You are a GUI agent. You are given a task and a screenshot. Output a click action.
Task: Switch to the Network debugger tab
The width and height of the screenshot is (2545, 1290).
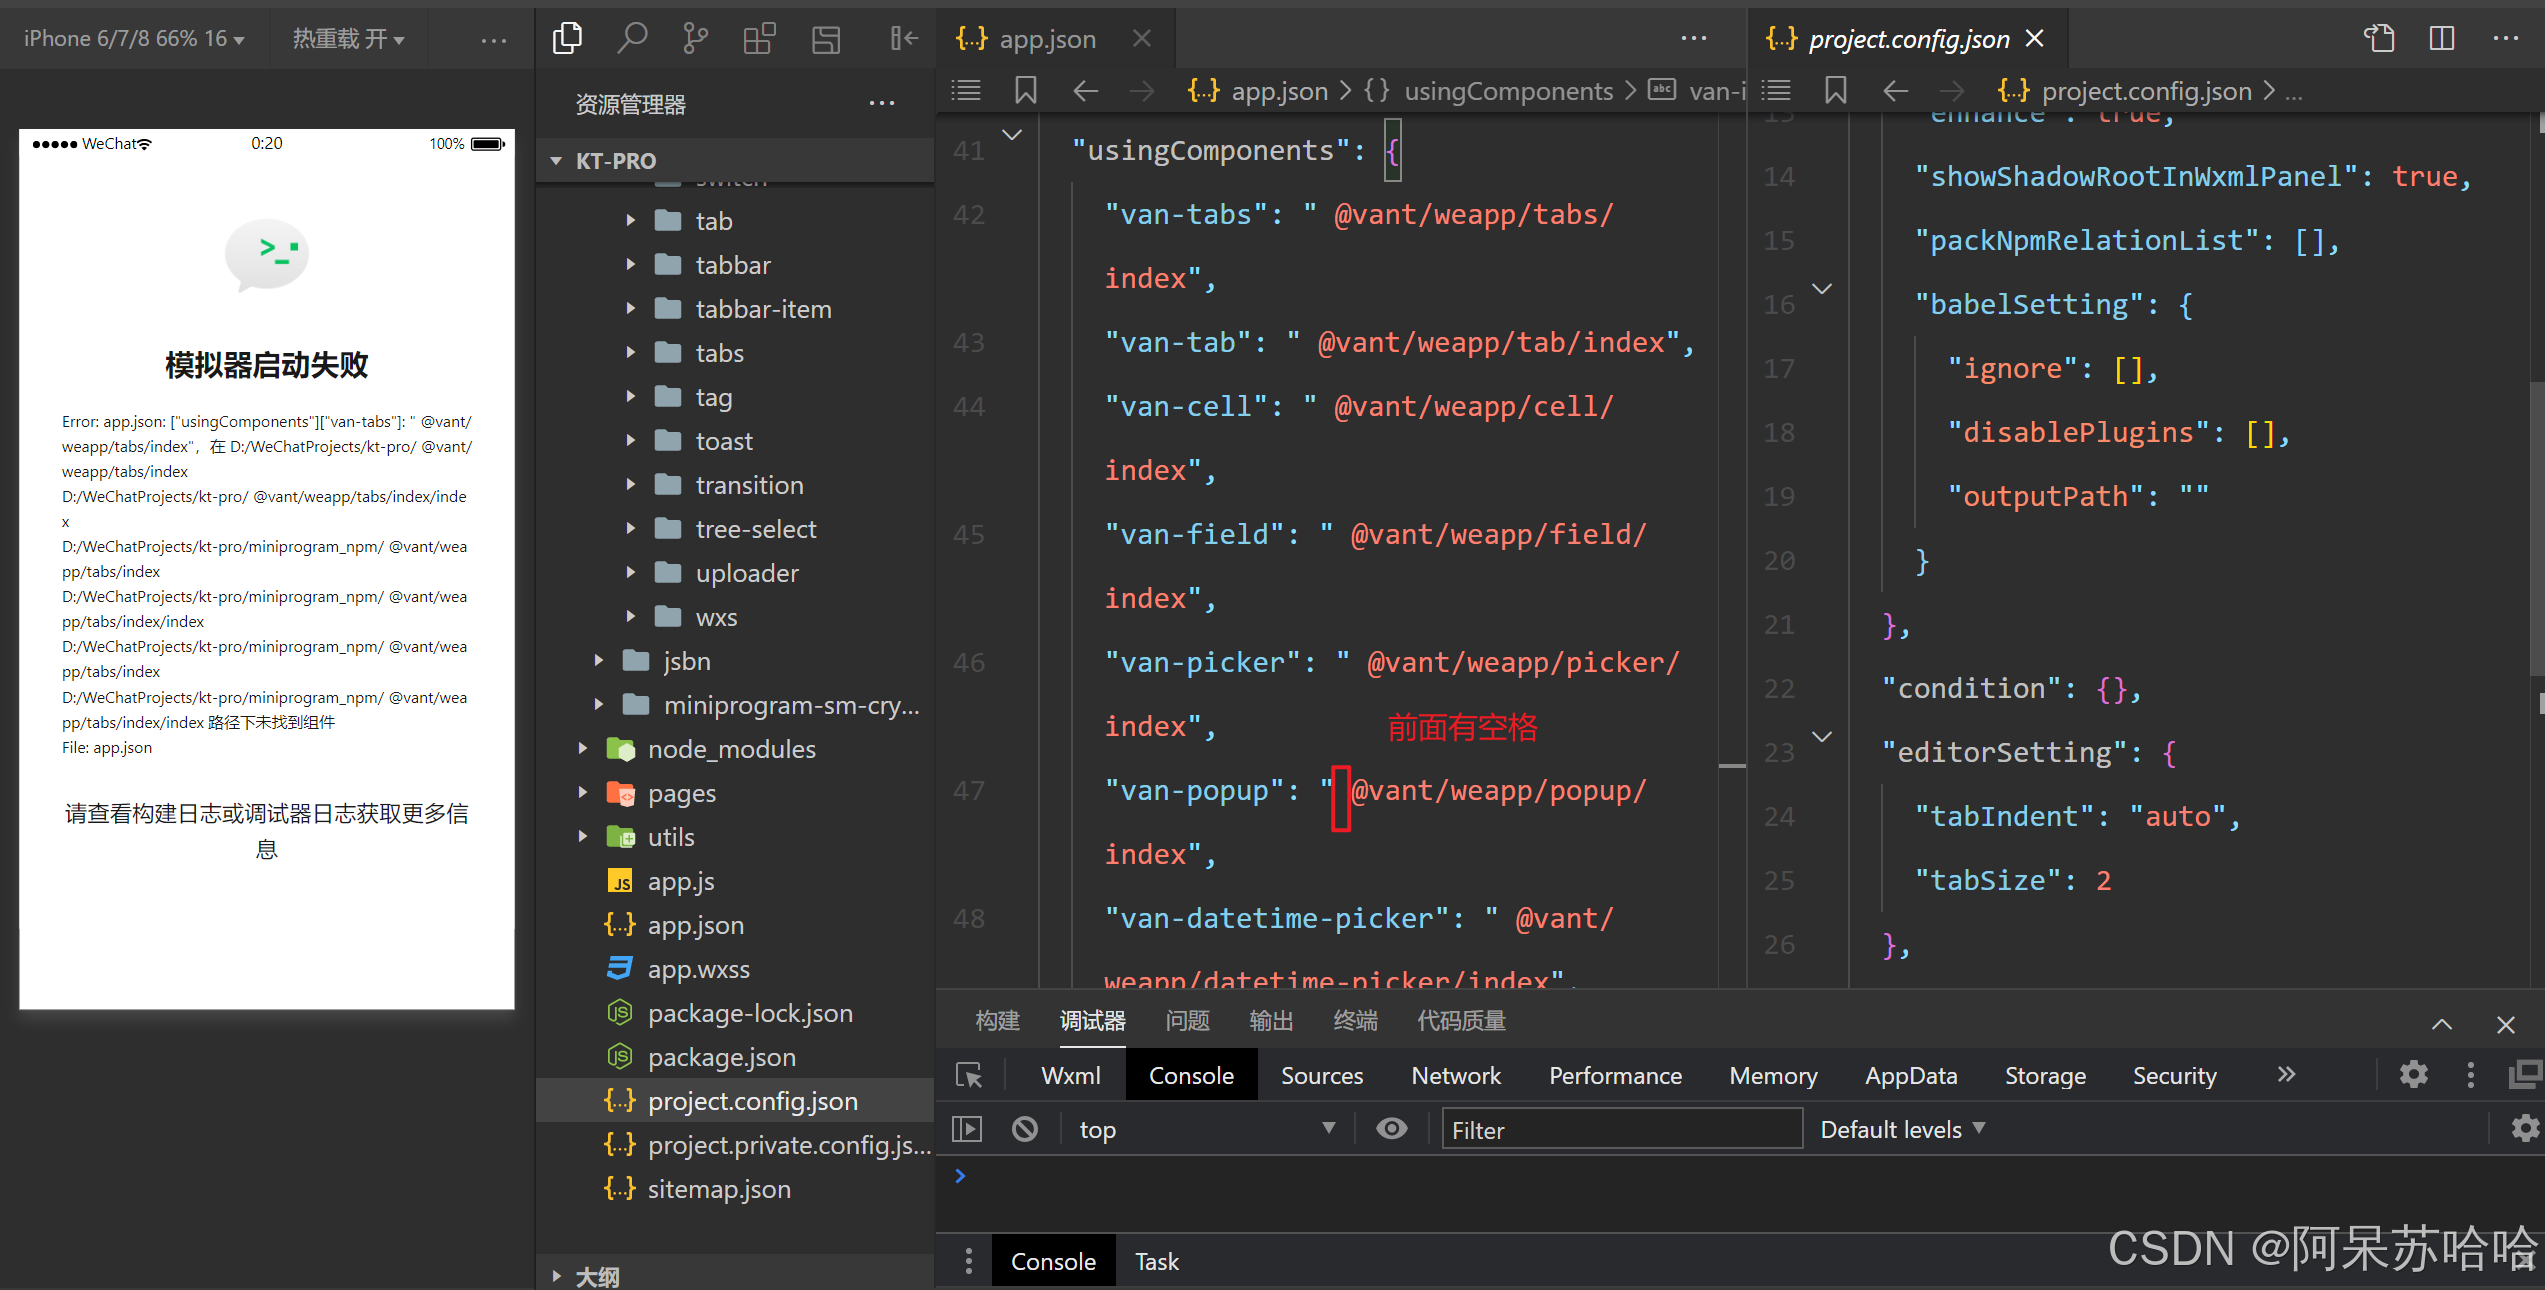tap(1455, 1074)
